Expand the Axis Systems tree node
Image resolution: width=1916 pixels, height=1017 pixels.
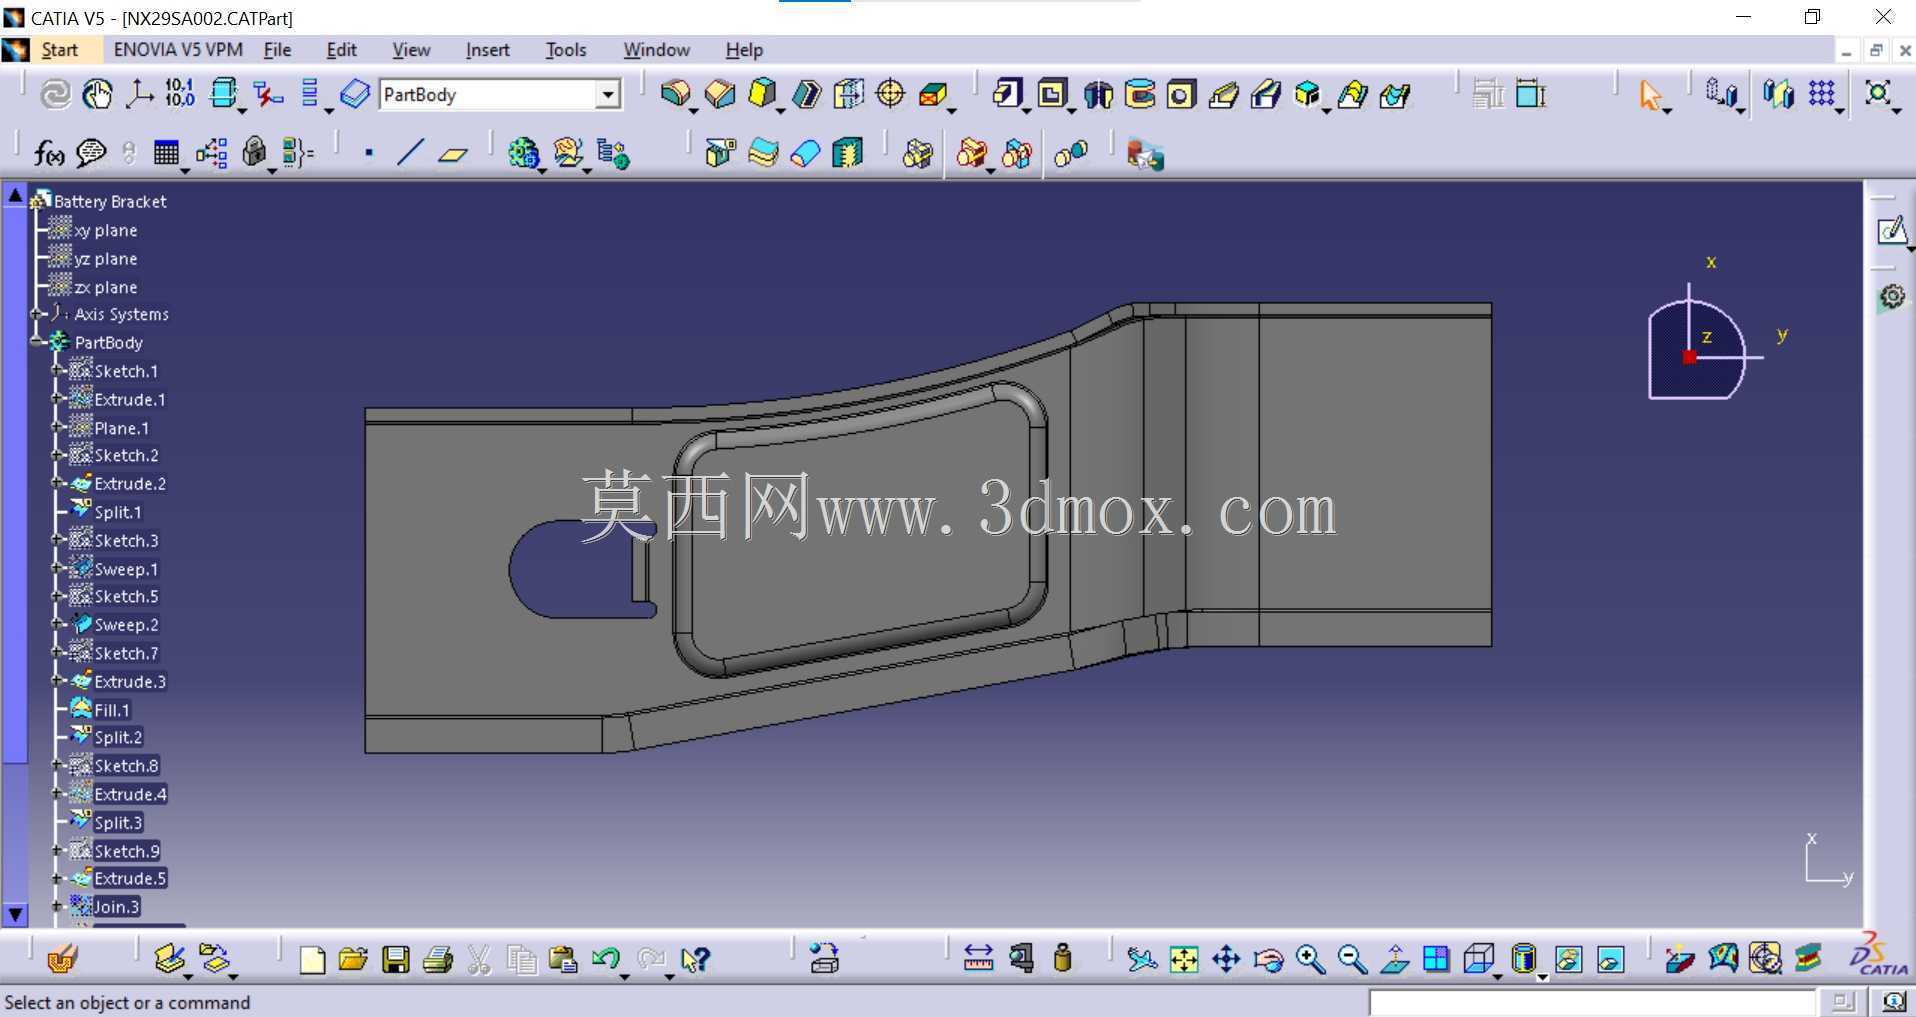[37, 314]
